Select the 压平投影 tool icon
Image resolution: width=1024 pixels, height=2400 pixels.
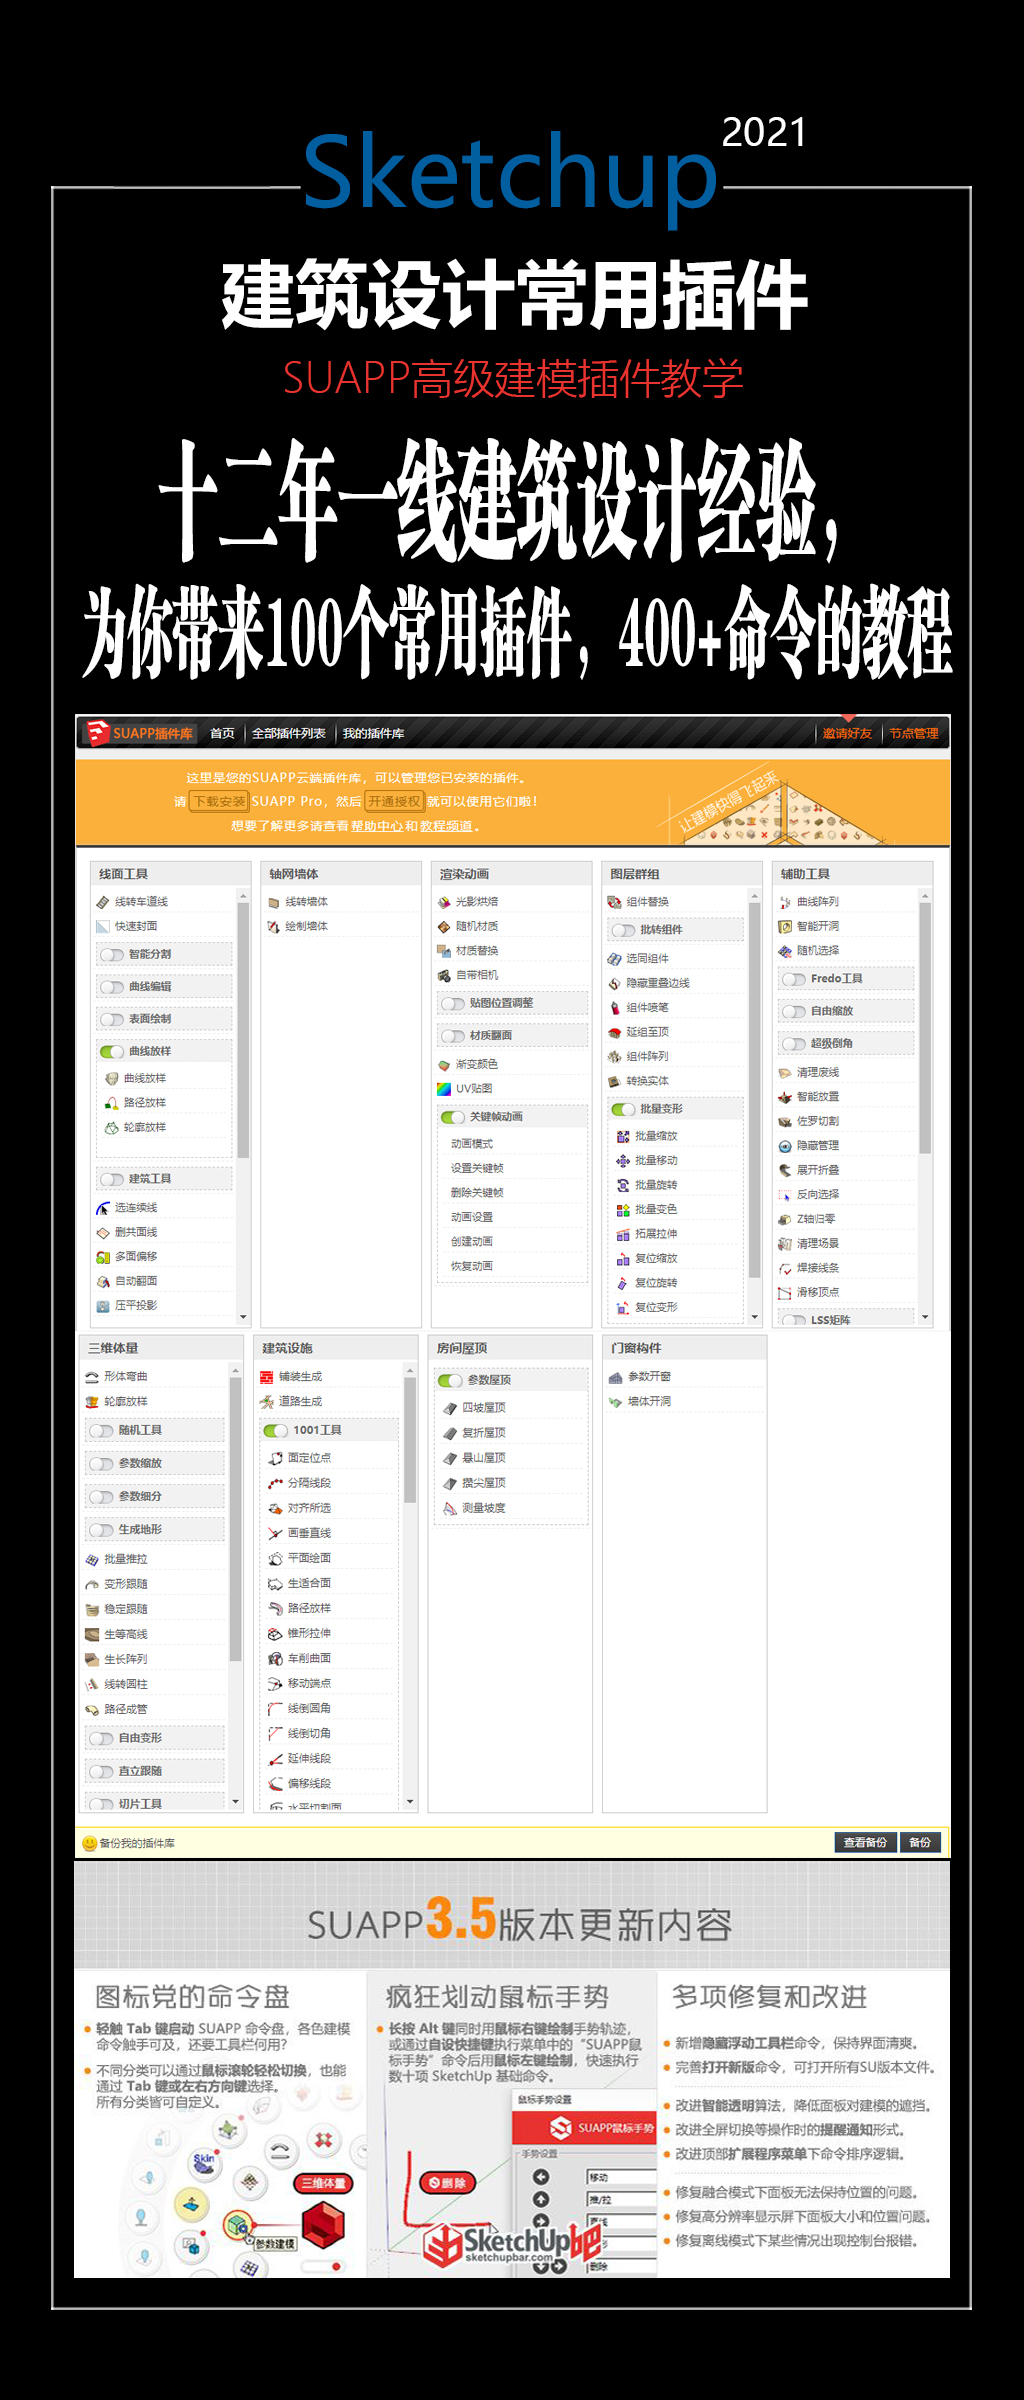(x=102, y=1306)
